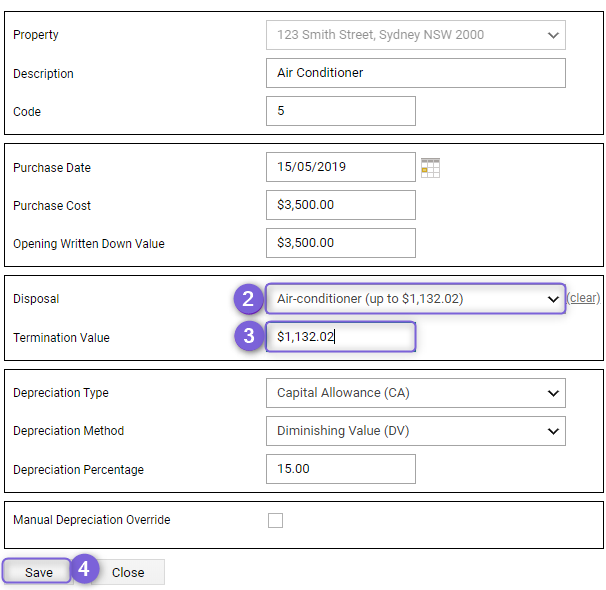
Task: Click the Property label
Action: (x=36, y=35)
